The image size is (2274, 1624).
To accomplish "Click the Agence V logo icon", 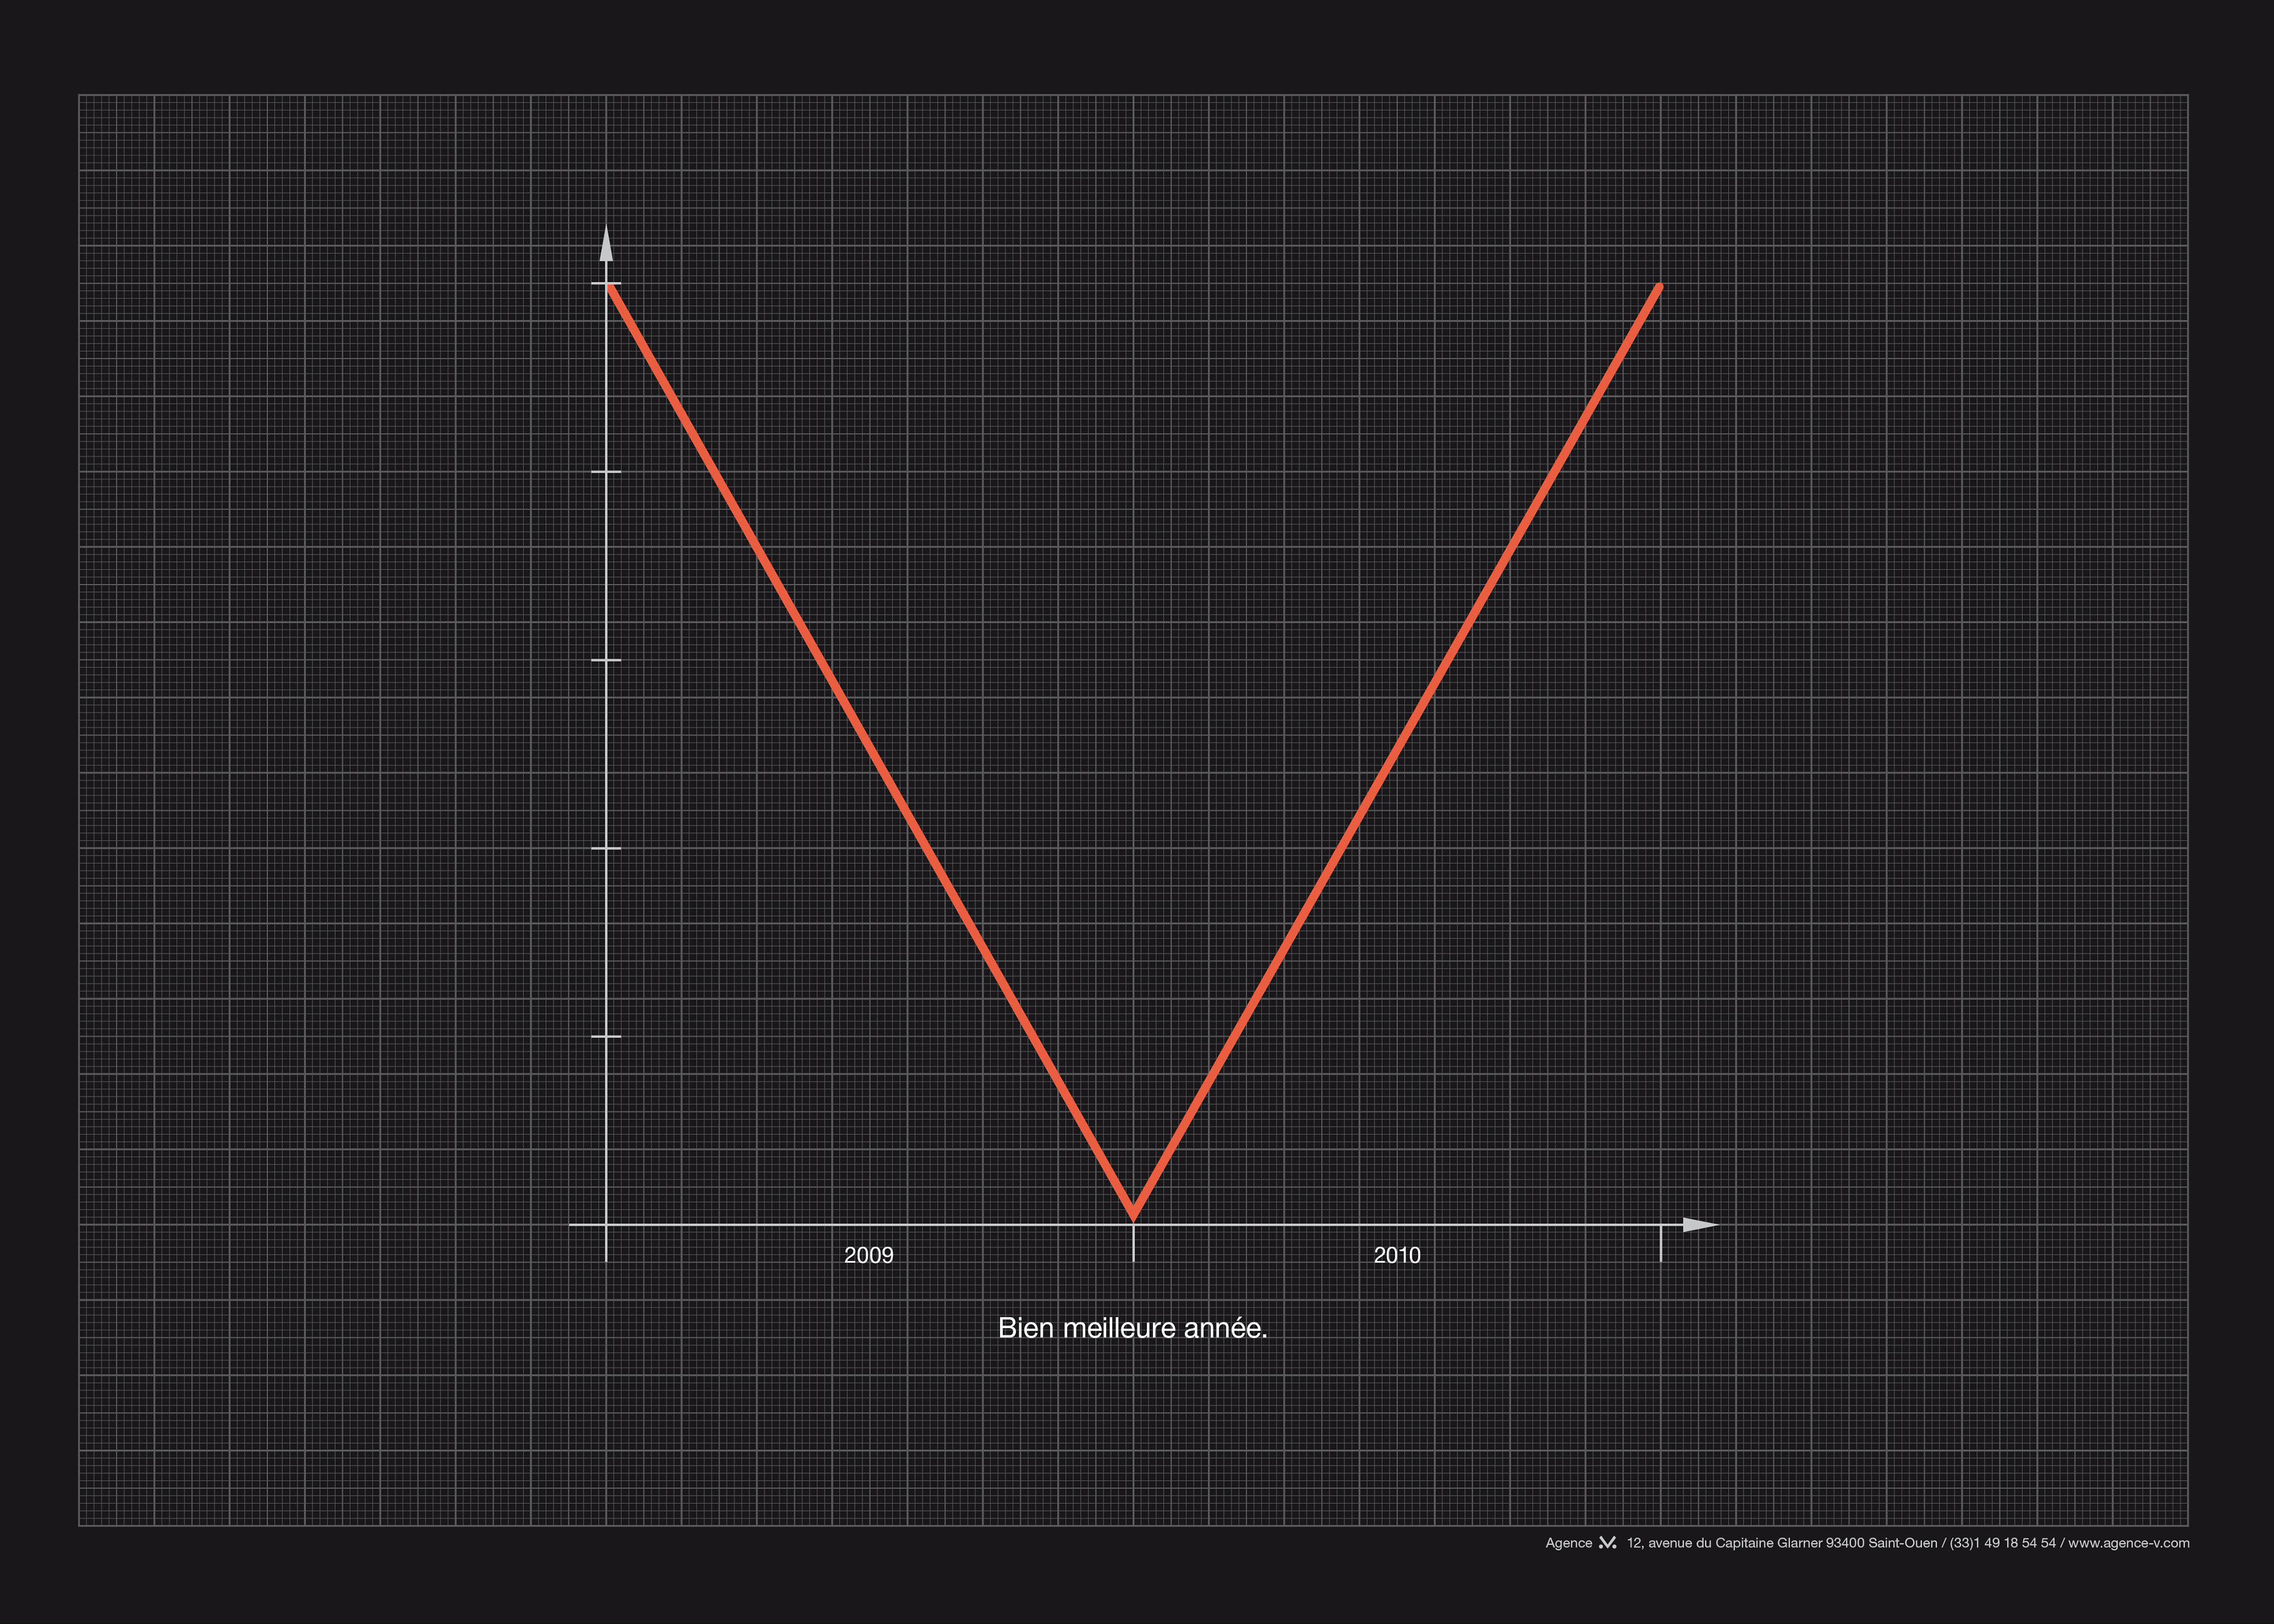I will click(x=1607, y=1543).
